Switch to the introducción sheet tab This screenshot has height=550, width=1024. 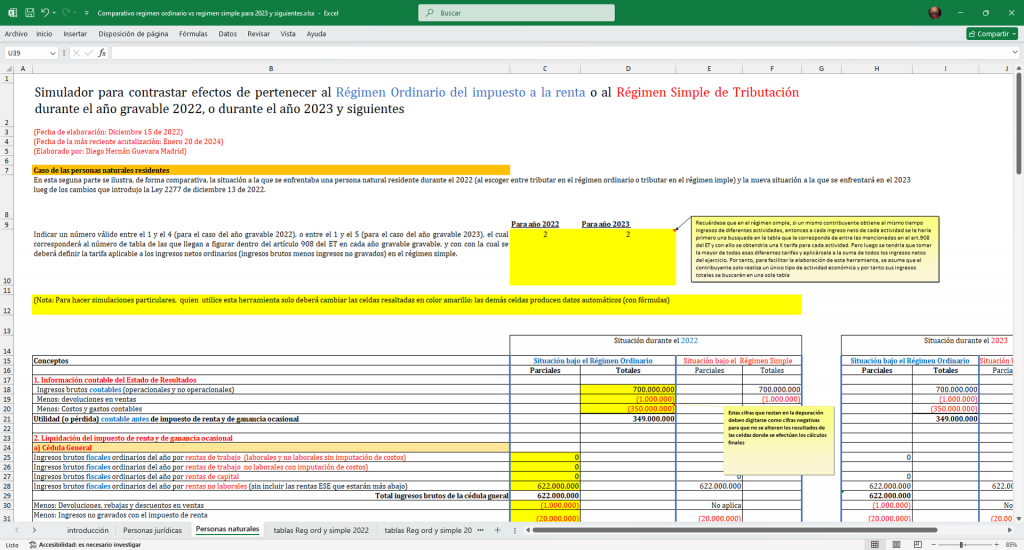click(88, 530)
